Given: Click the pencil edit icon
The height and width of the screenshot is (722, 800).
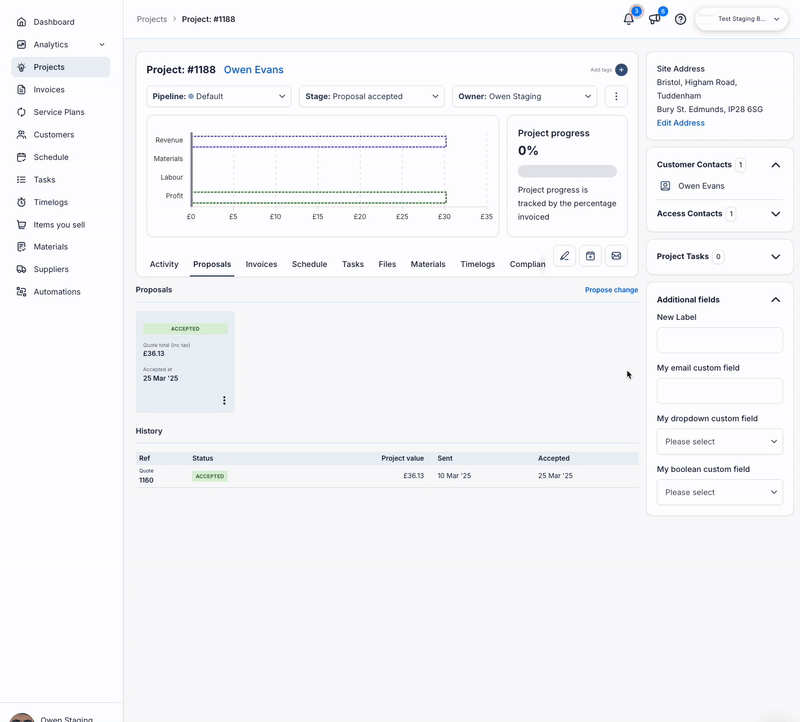Looking at the screenshot, I should pos(564,256).
